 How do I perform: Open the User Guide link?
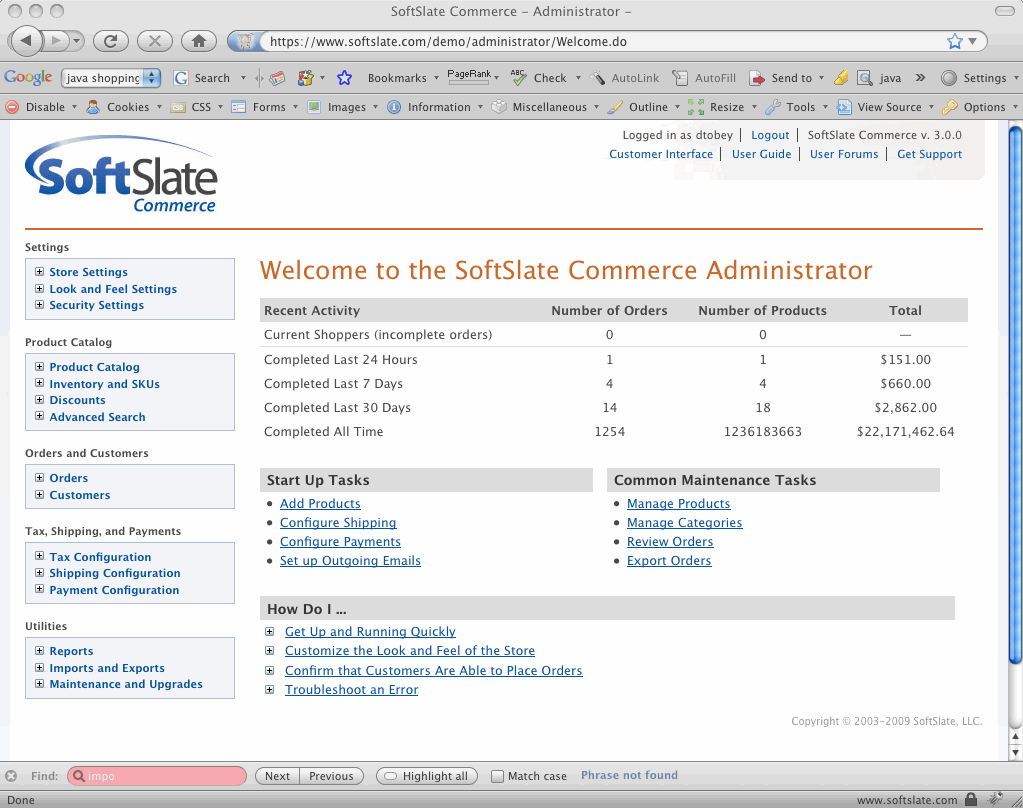tap(761, 154)
